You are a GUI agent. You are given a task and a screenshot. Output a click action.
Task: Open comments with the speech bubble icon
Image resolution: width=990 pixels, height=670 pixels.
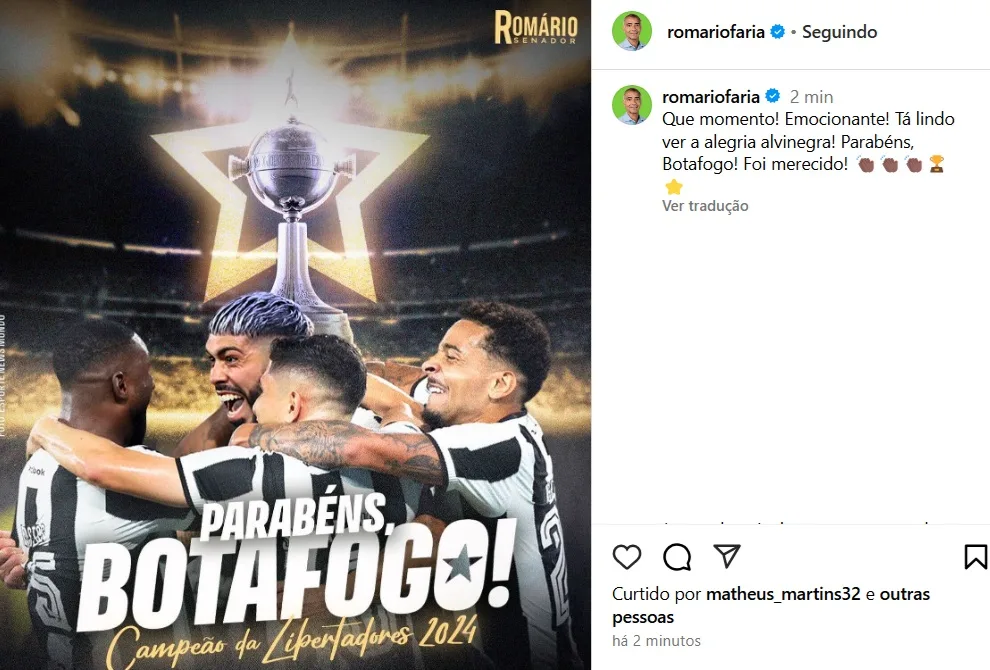coord(677,557)
